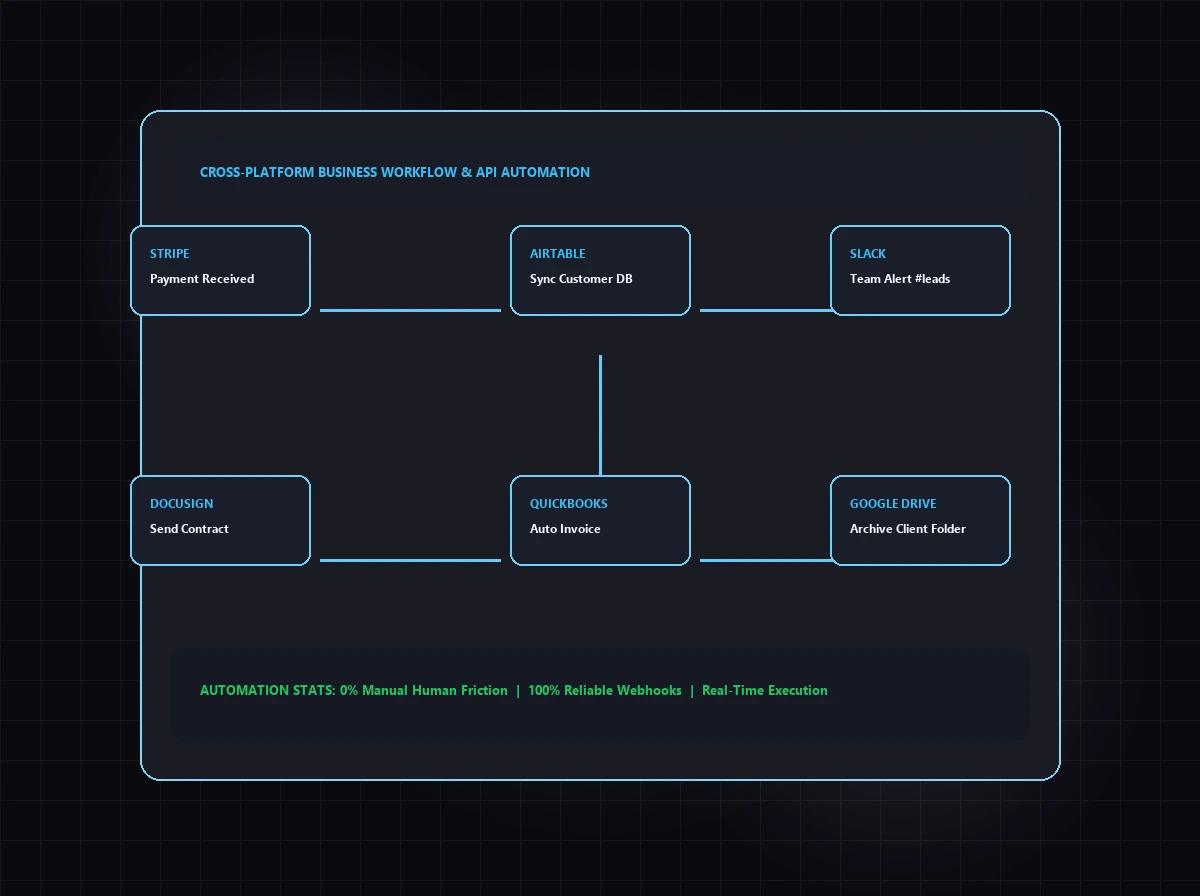Click the 'STRIPE' label
1200x896 pixels.
pos(170,254)
